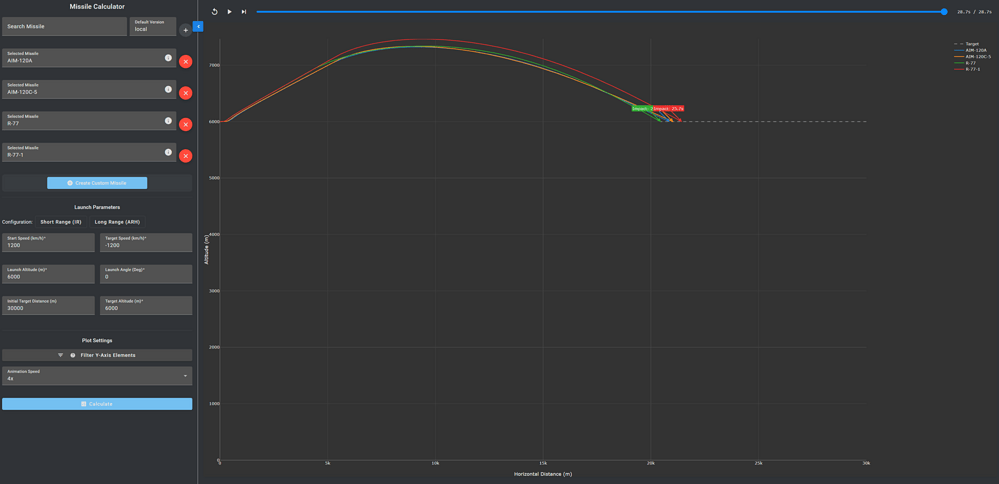
Task: Remove the AIM-120A missile
Action: [x=185, y=61]
